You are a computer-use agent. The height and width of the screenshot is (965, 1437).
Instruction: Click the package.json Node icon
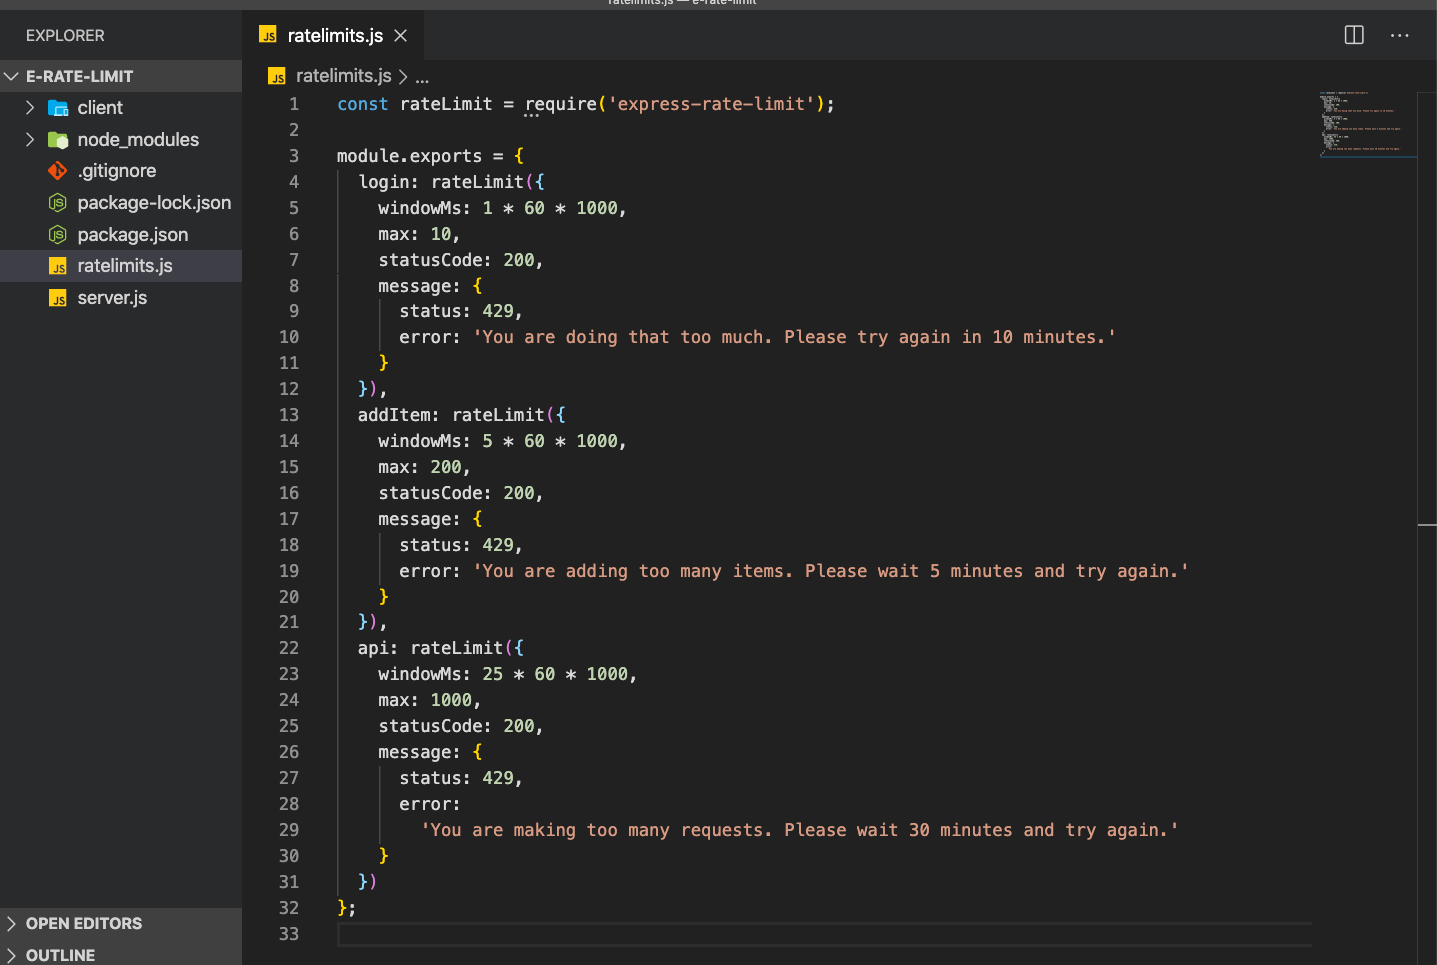58,235
